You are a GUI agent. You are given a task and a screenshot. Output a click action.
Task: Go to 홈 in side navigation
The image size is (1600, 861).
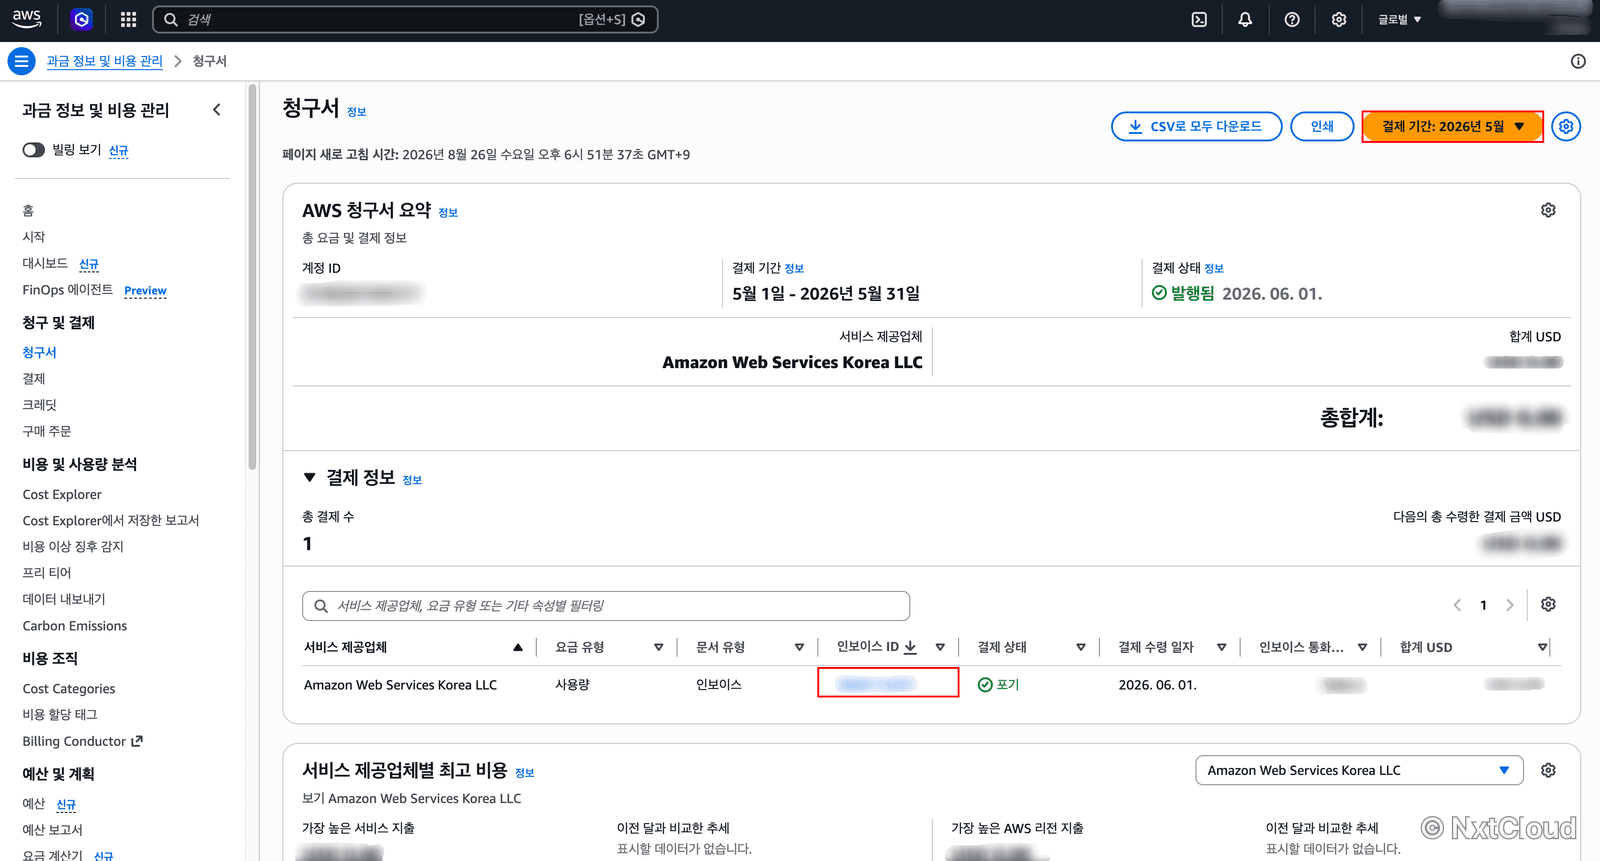tap(28, 211)
